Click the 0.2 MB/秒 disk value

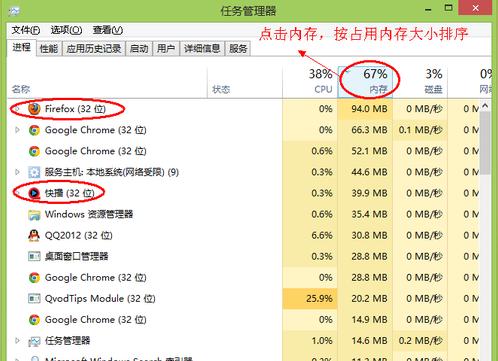[x=420, y=341]
